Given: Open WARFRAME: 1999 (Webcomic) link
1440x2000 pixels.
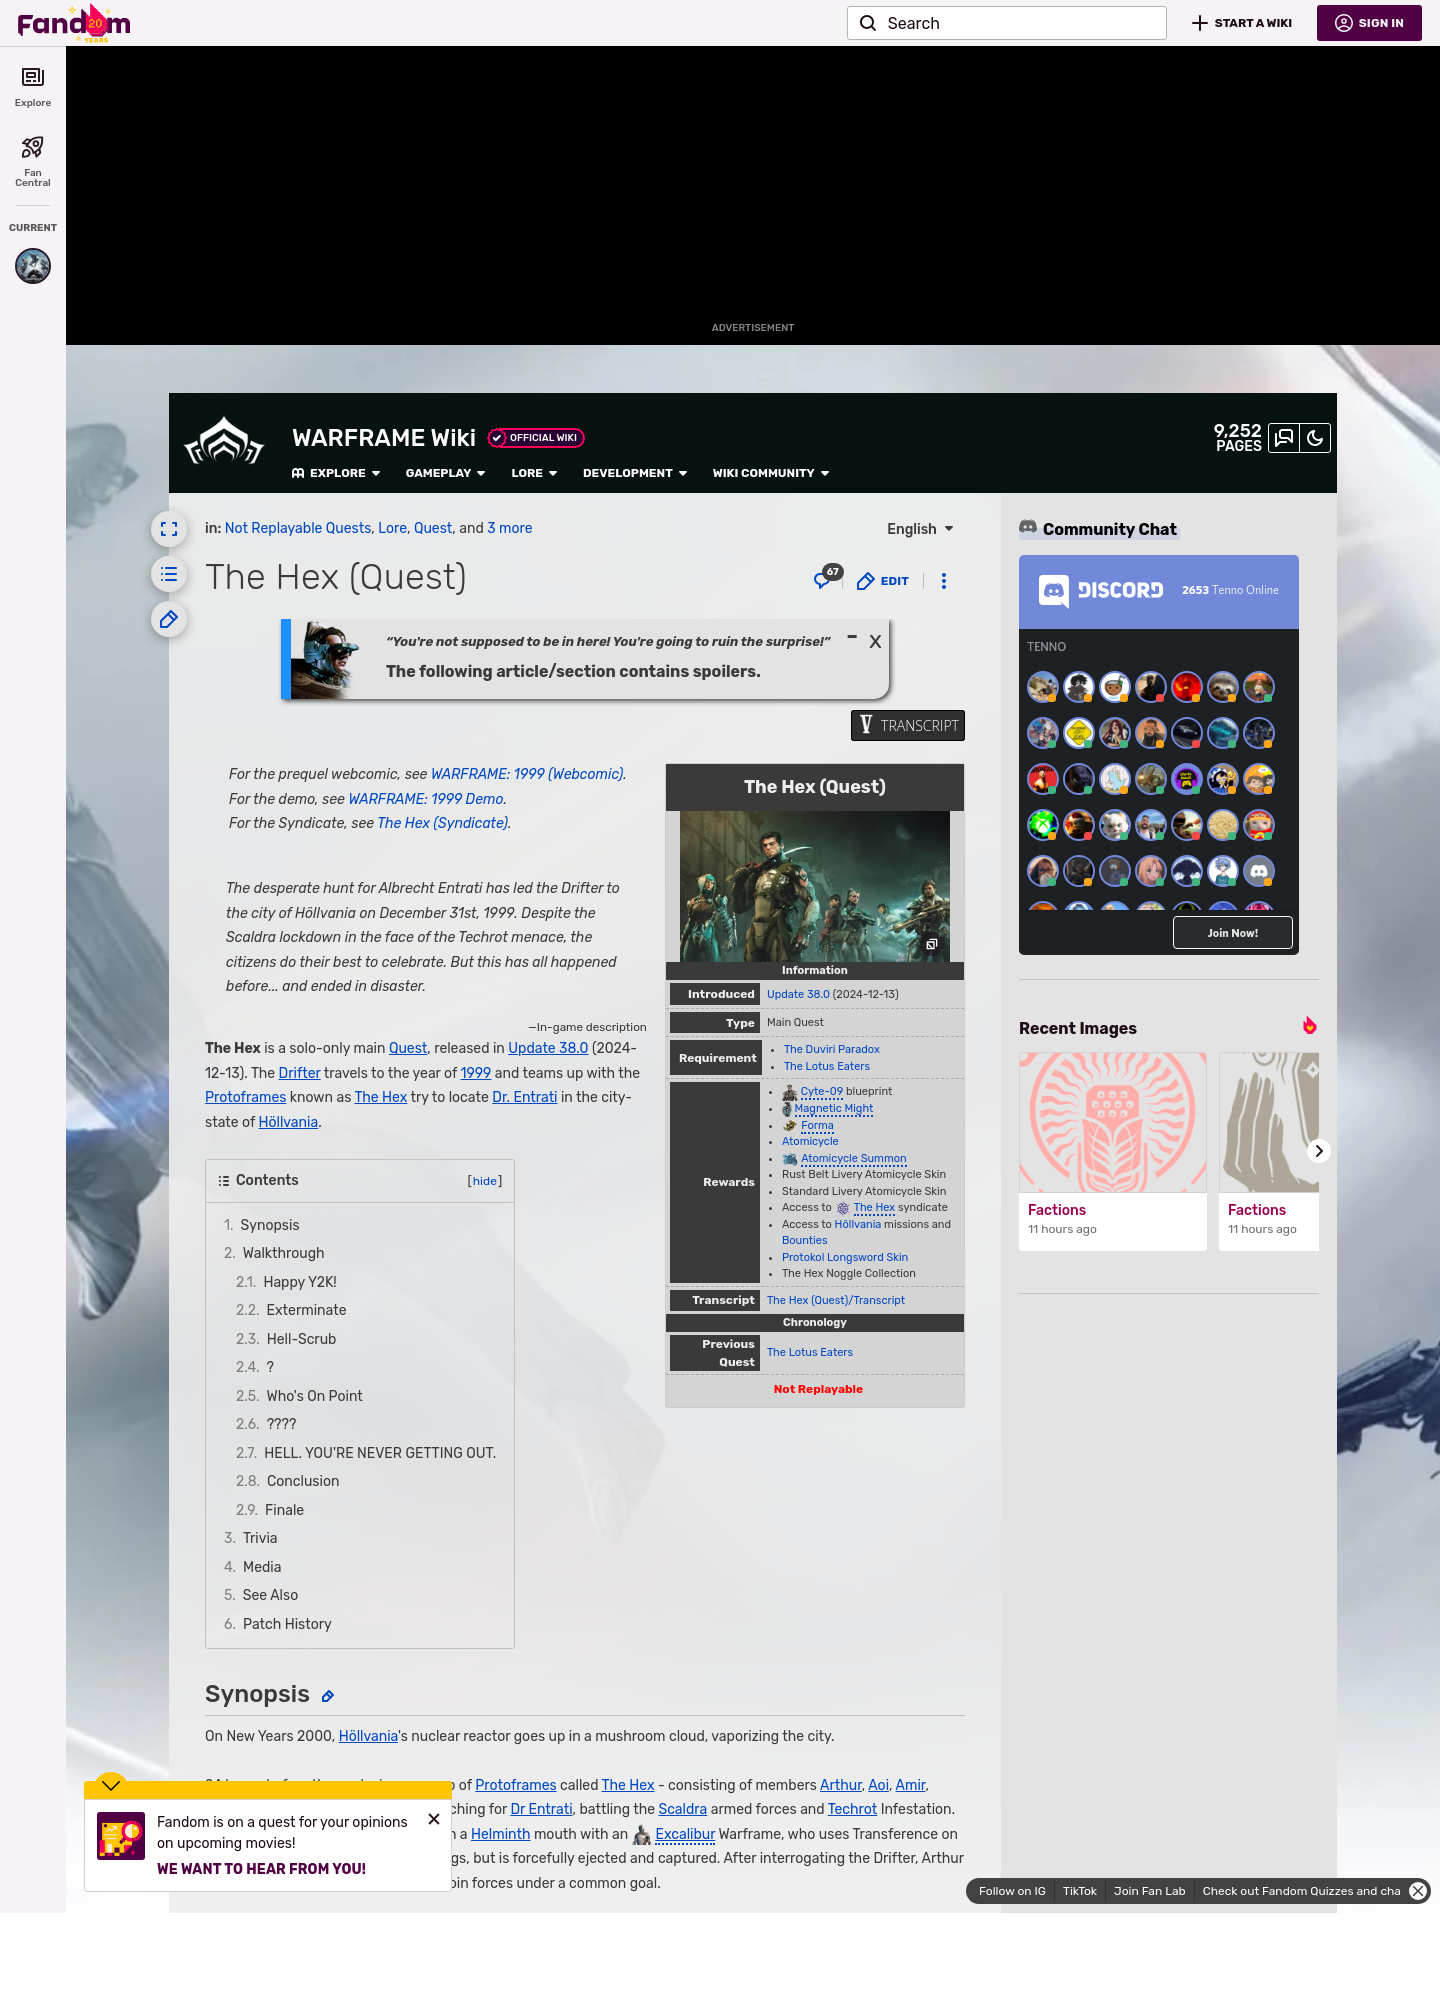Looking at the screenshot, I should (x=527, y=774).
